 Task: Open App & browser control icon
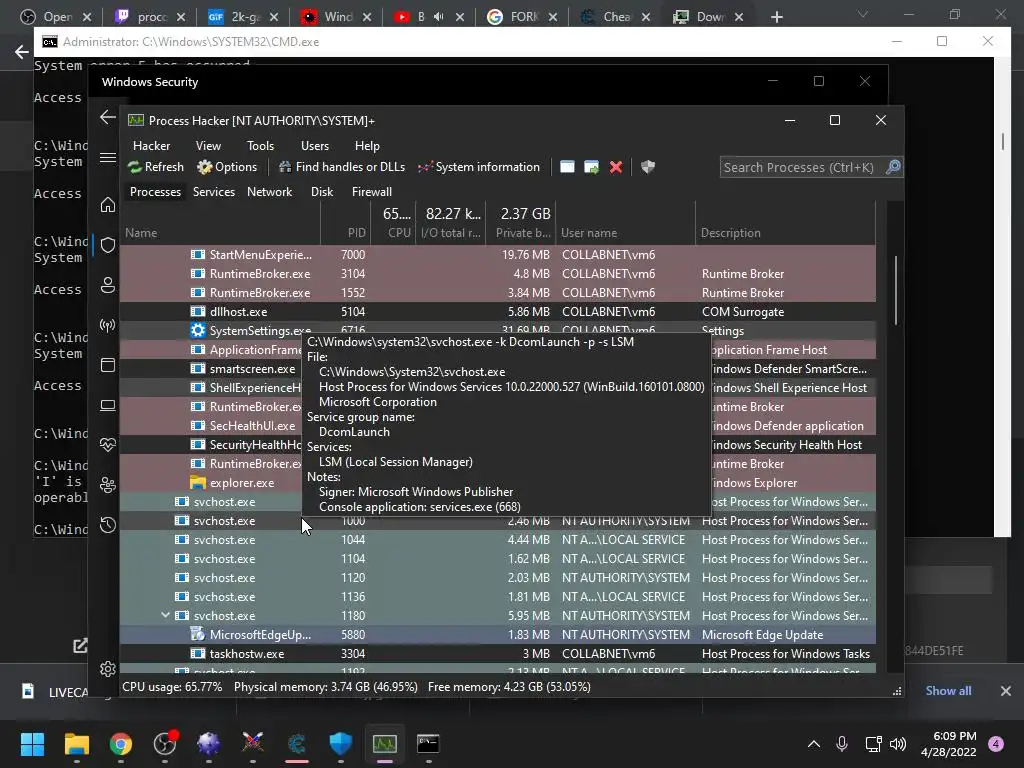click(108, 365)
